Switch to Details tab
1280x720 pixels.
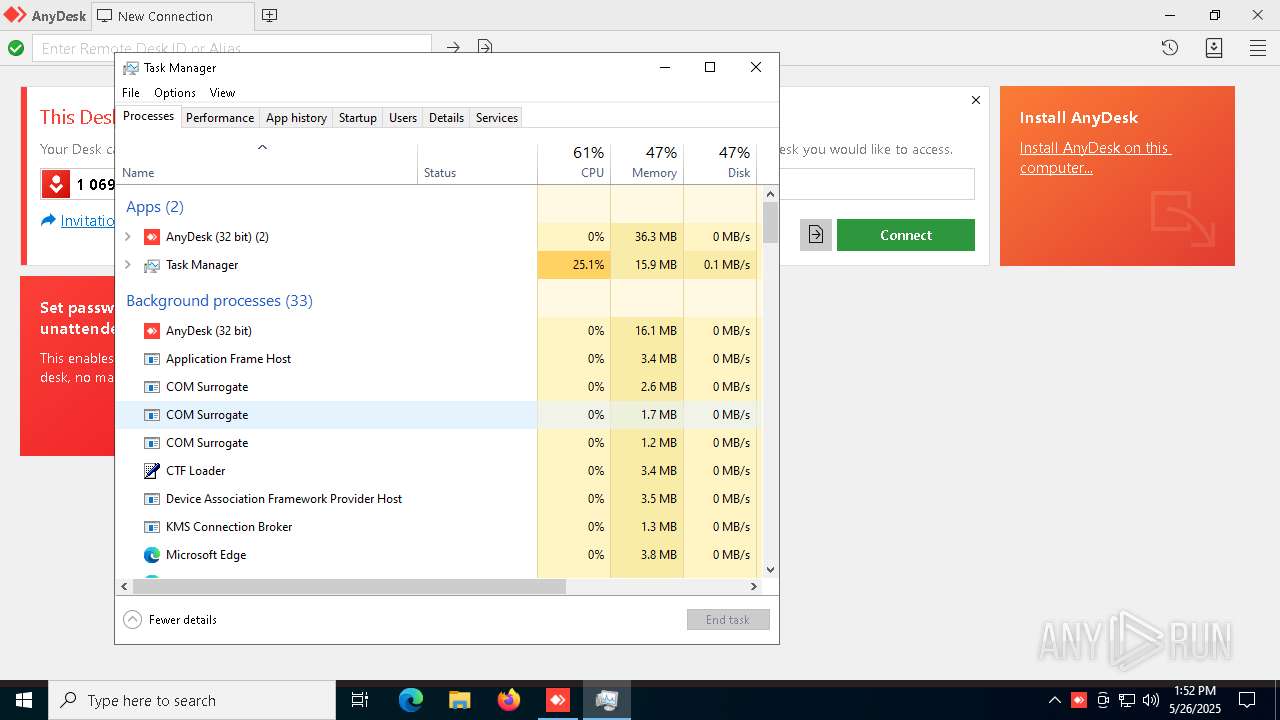(x=446, y=118)
